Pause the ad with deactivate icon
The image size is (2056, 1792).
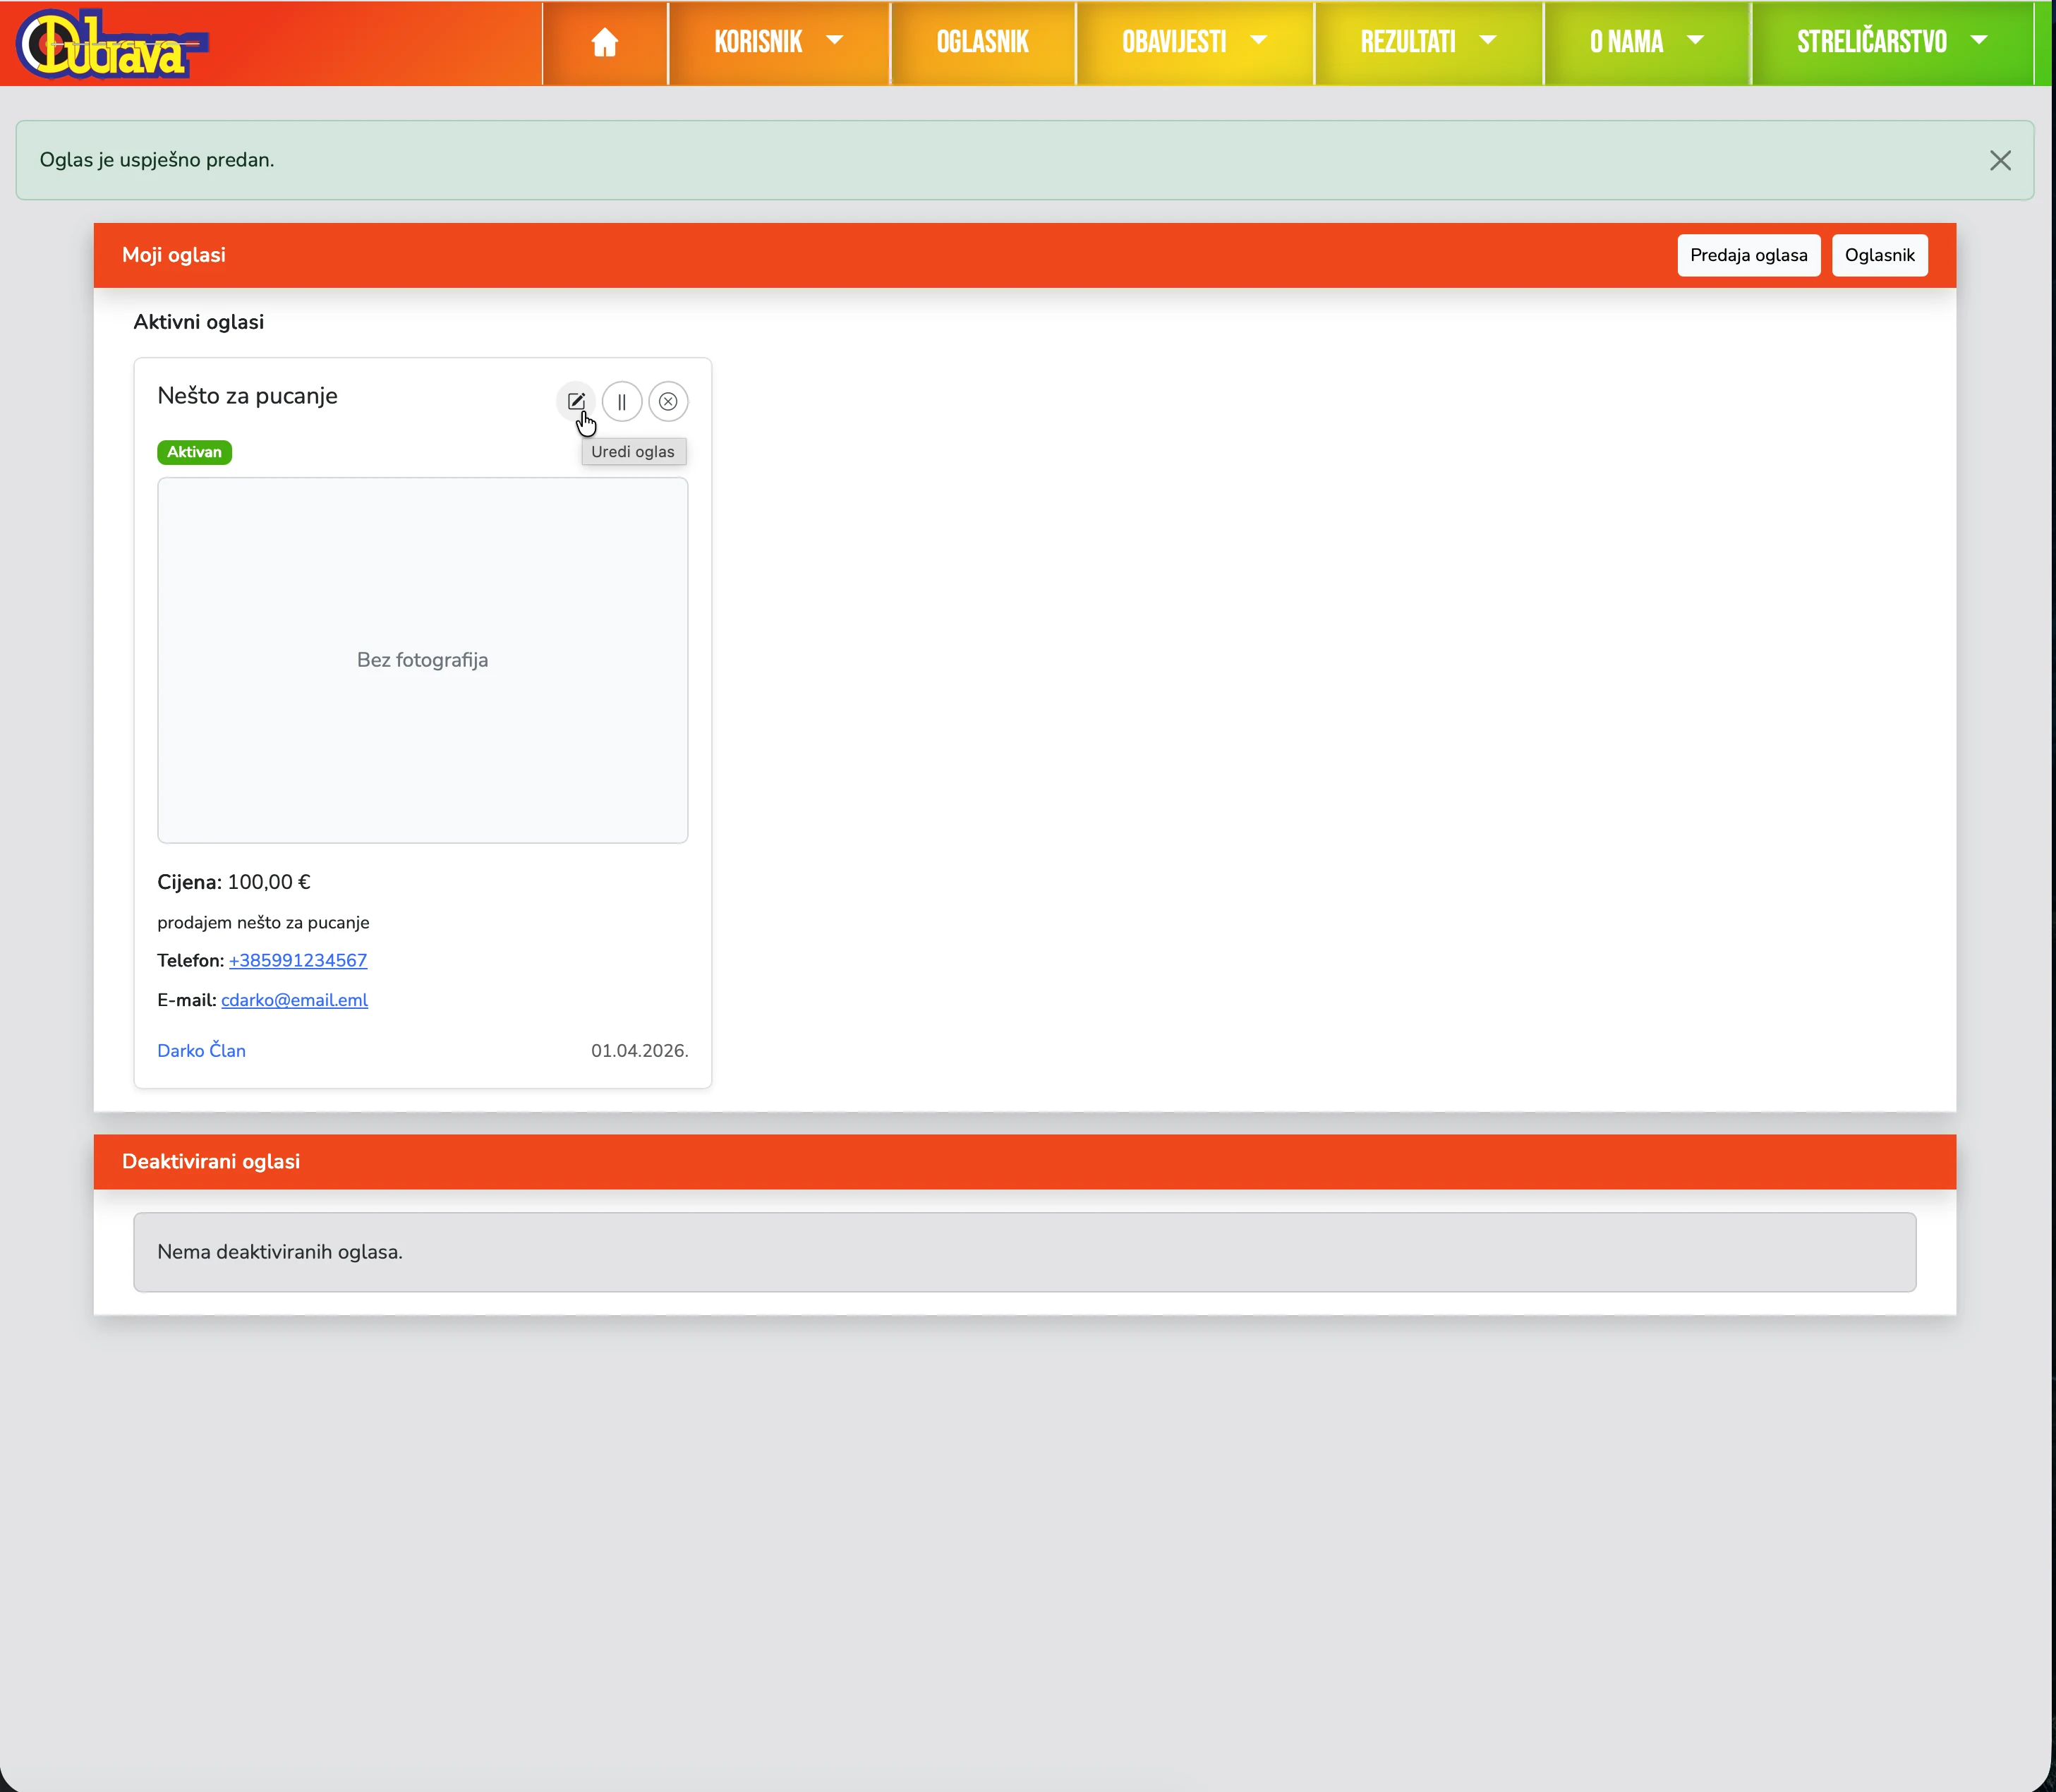click(x=622, y=401)
